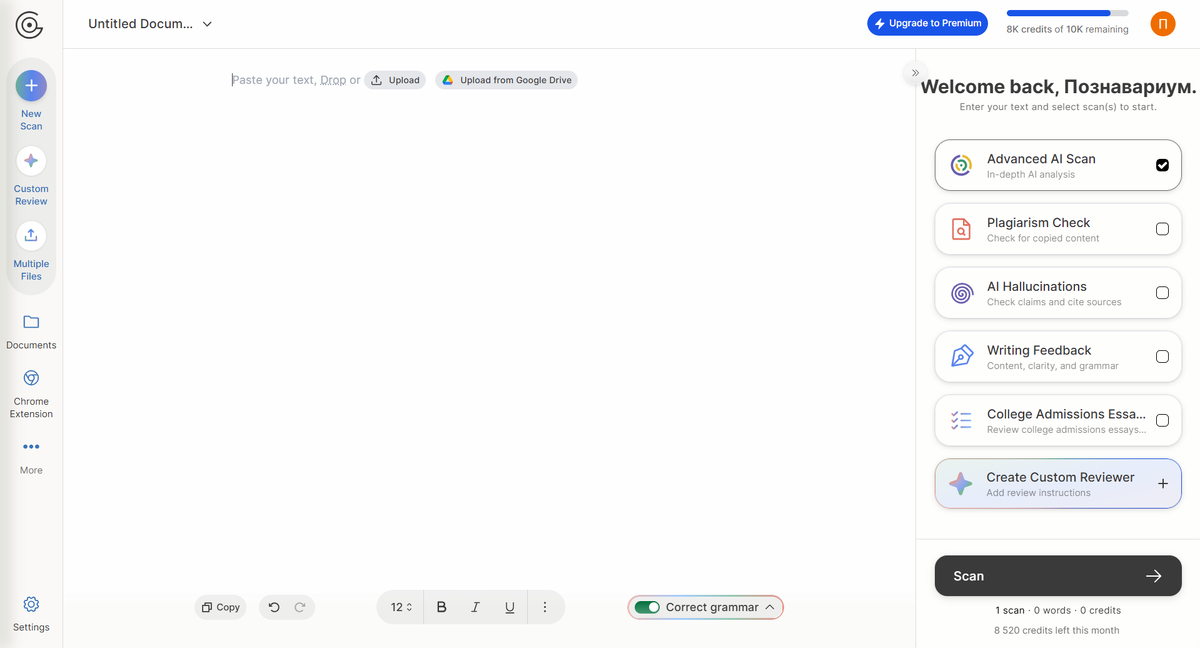Click the Undo arrow icon
Screen dimensions: 1200x648
coord(274,606)
